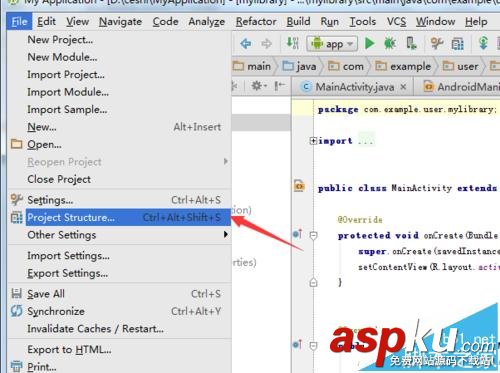The width and height of the screenshot is (500, 373).
Task: Click the toolbar Settings wrench icon
Action: point(437,43)
